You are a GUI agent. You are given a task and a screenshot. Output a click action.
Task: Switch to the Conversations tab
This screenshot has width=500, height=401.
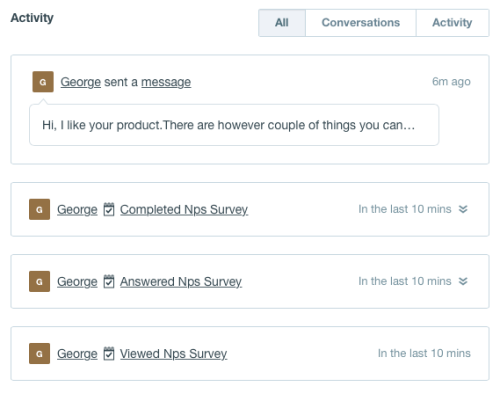click(361, 23)
